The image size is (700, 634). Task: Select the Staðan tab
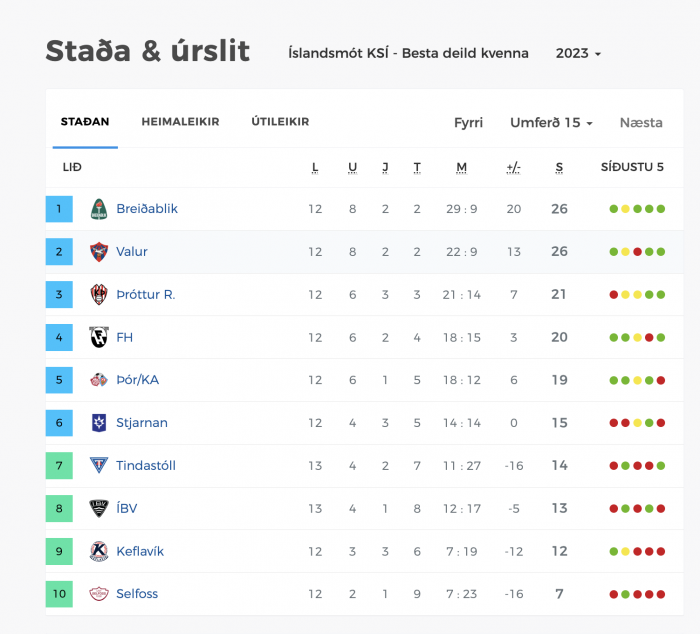pos(85,121)
